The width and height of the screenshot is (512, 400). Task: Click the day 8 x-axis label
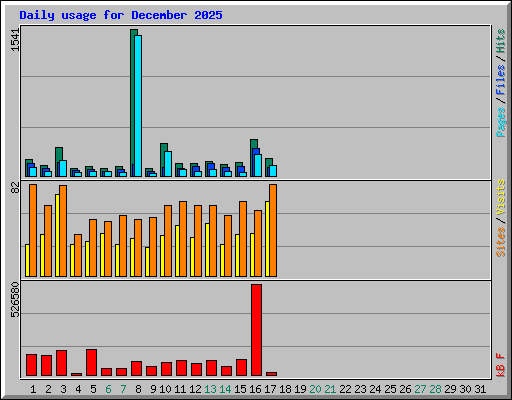(138, 389)
